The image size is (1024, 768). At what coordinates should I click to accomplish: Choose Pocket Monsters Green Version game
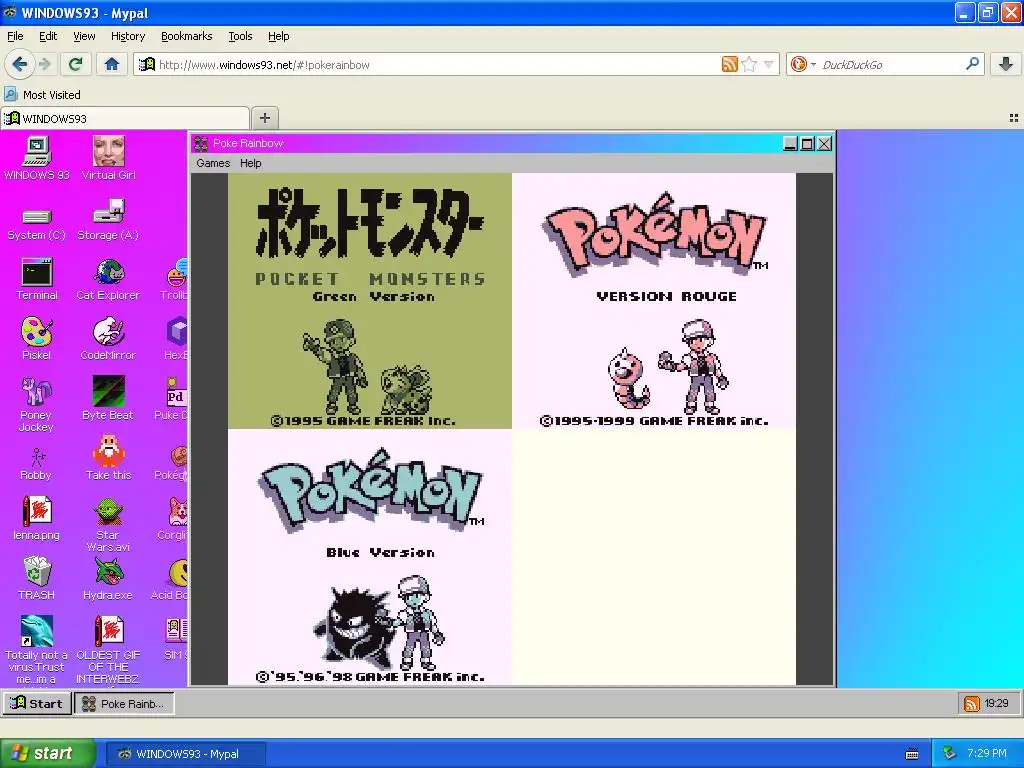tap(370, 301)
